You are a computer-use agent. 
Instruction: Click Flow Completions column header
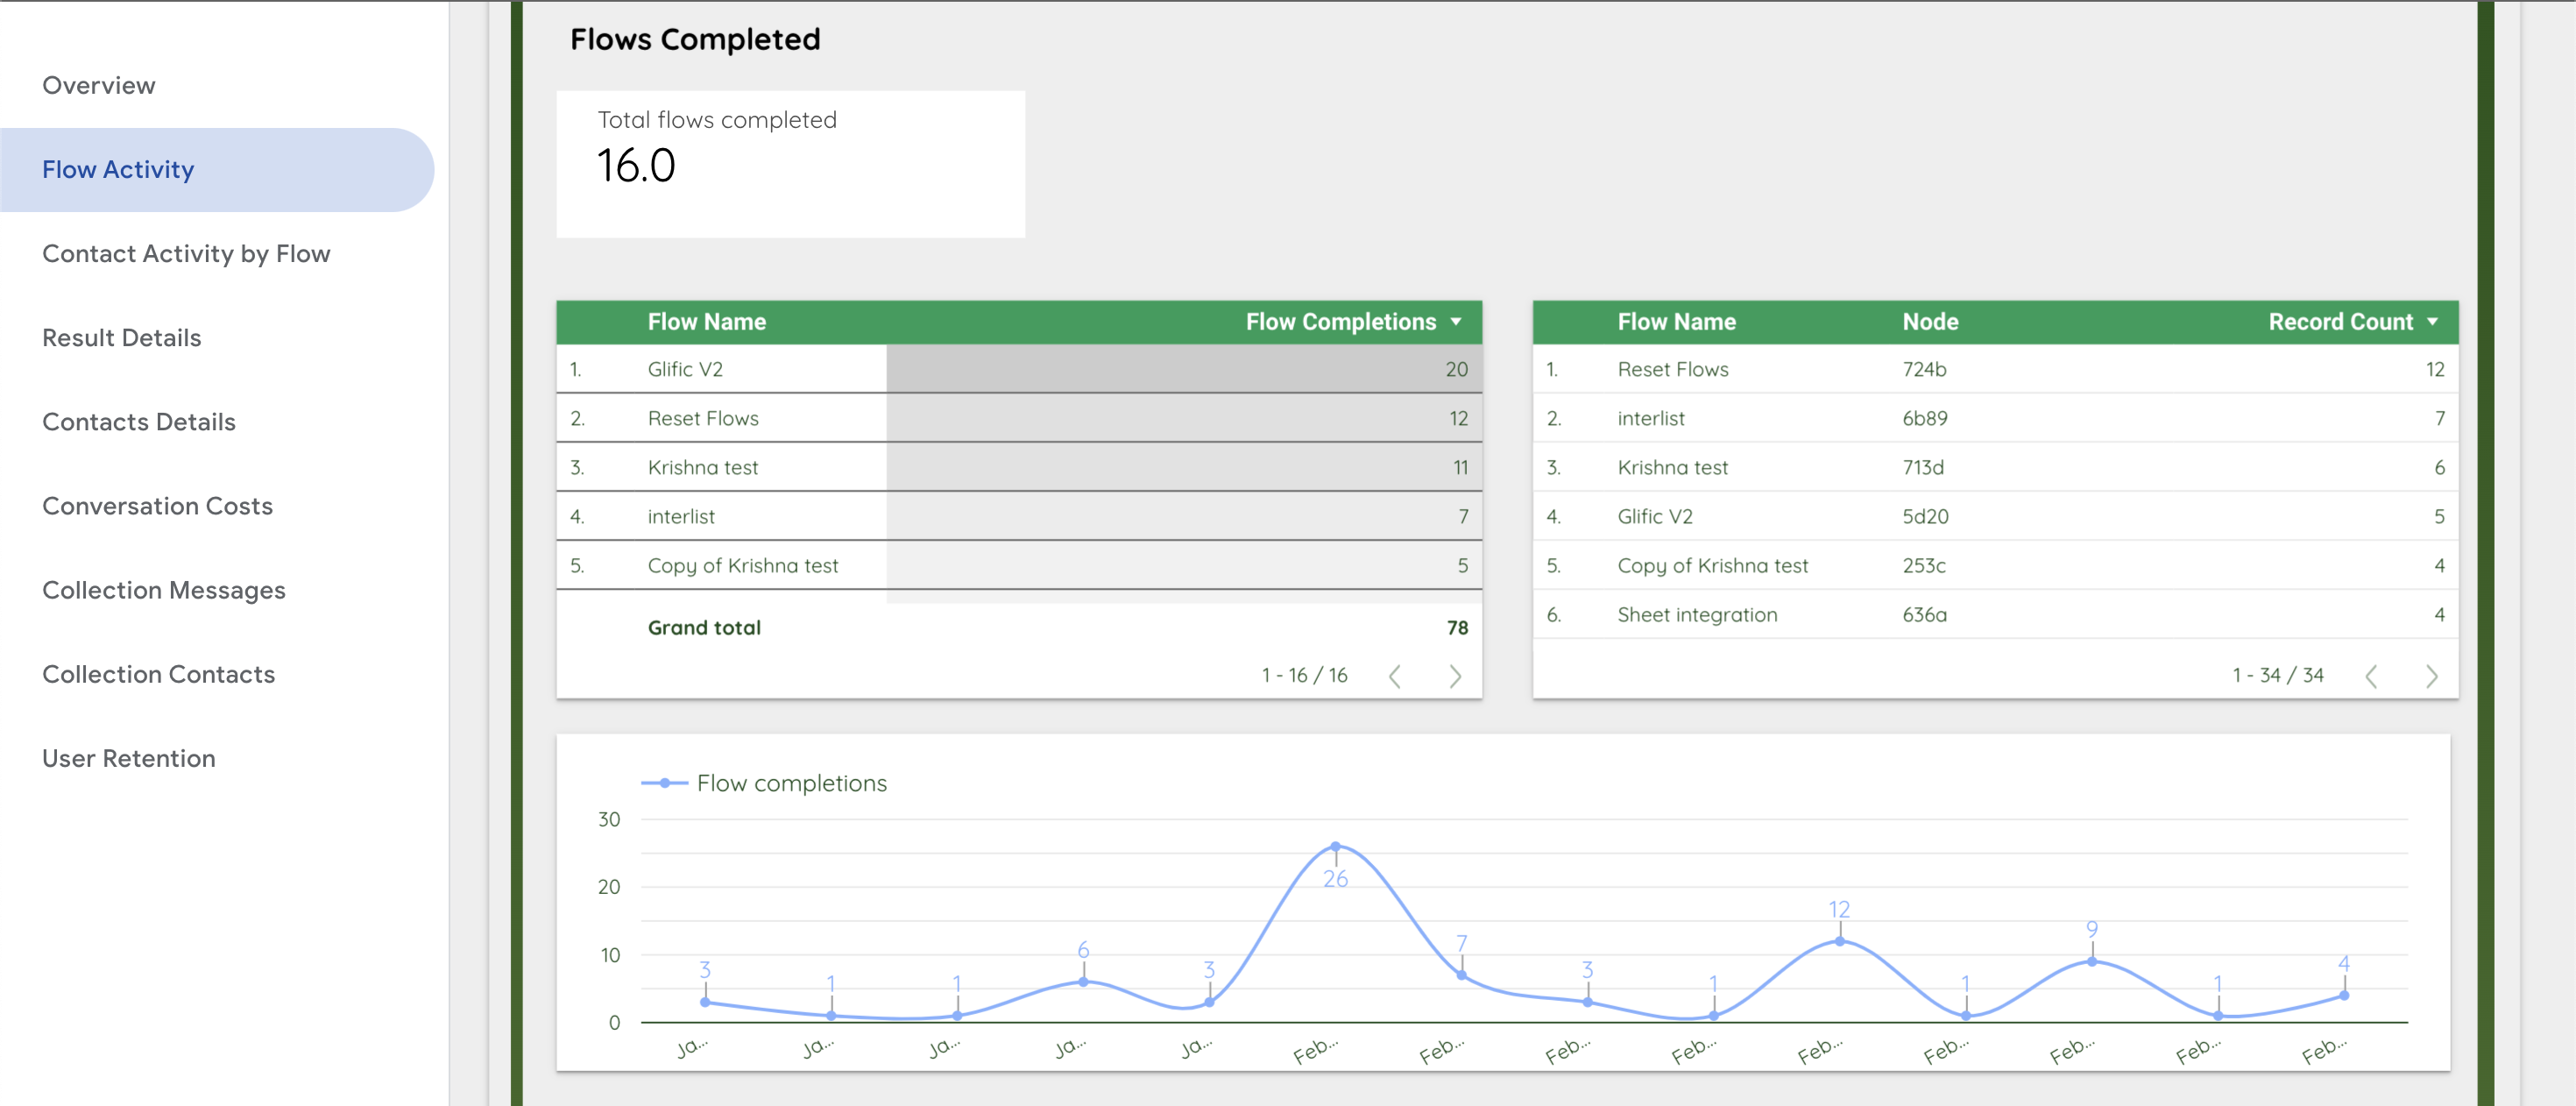click(1340, 322)
